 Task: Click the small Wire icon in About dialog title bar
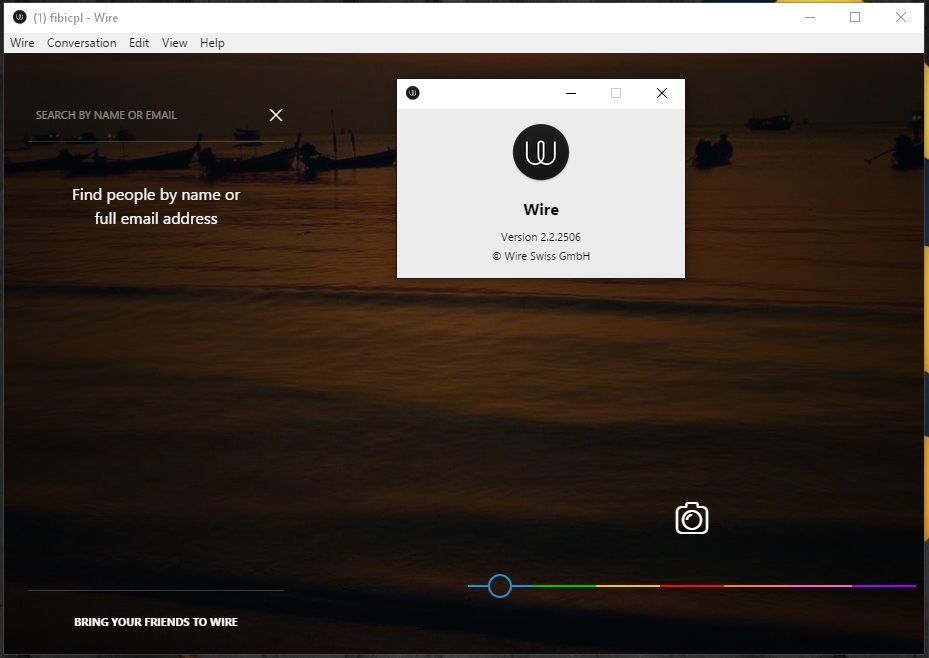click(413, 93)
